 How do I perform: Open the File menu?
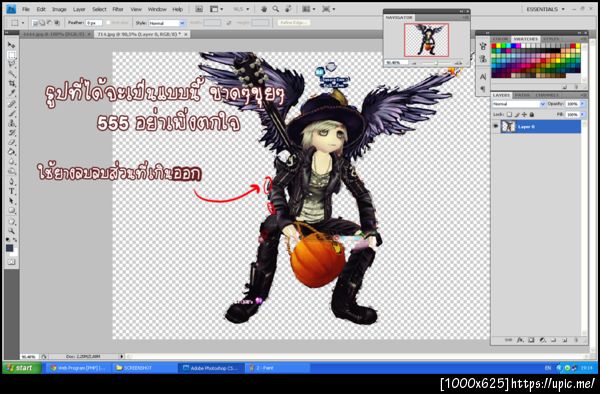[x=26, y=9]
